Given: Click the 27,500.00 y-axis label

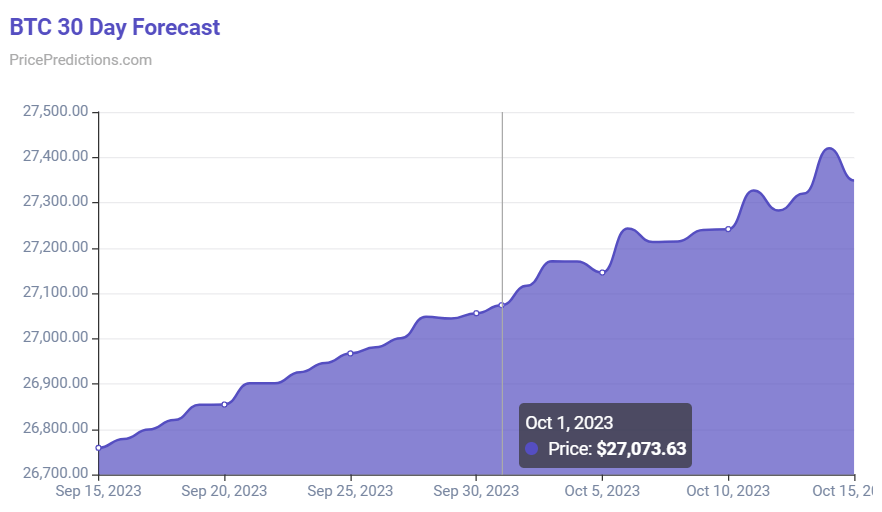Looking at the screenshot, I should point(55,111).
